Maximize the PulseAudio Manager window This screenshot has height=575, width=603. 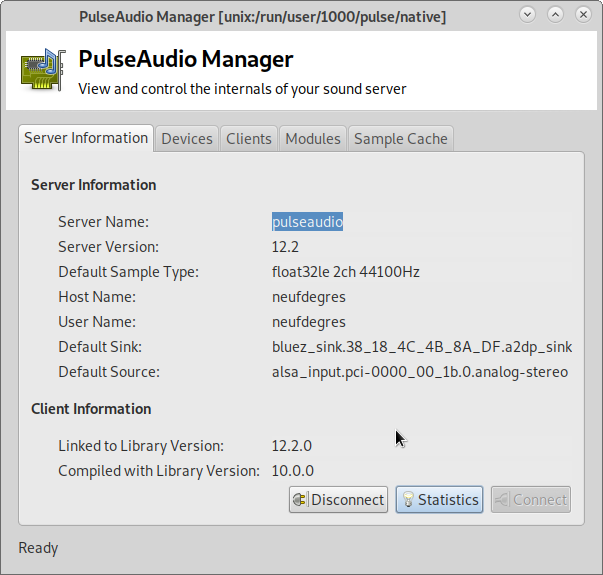click(557, 16)
